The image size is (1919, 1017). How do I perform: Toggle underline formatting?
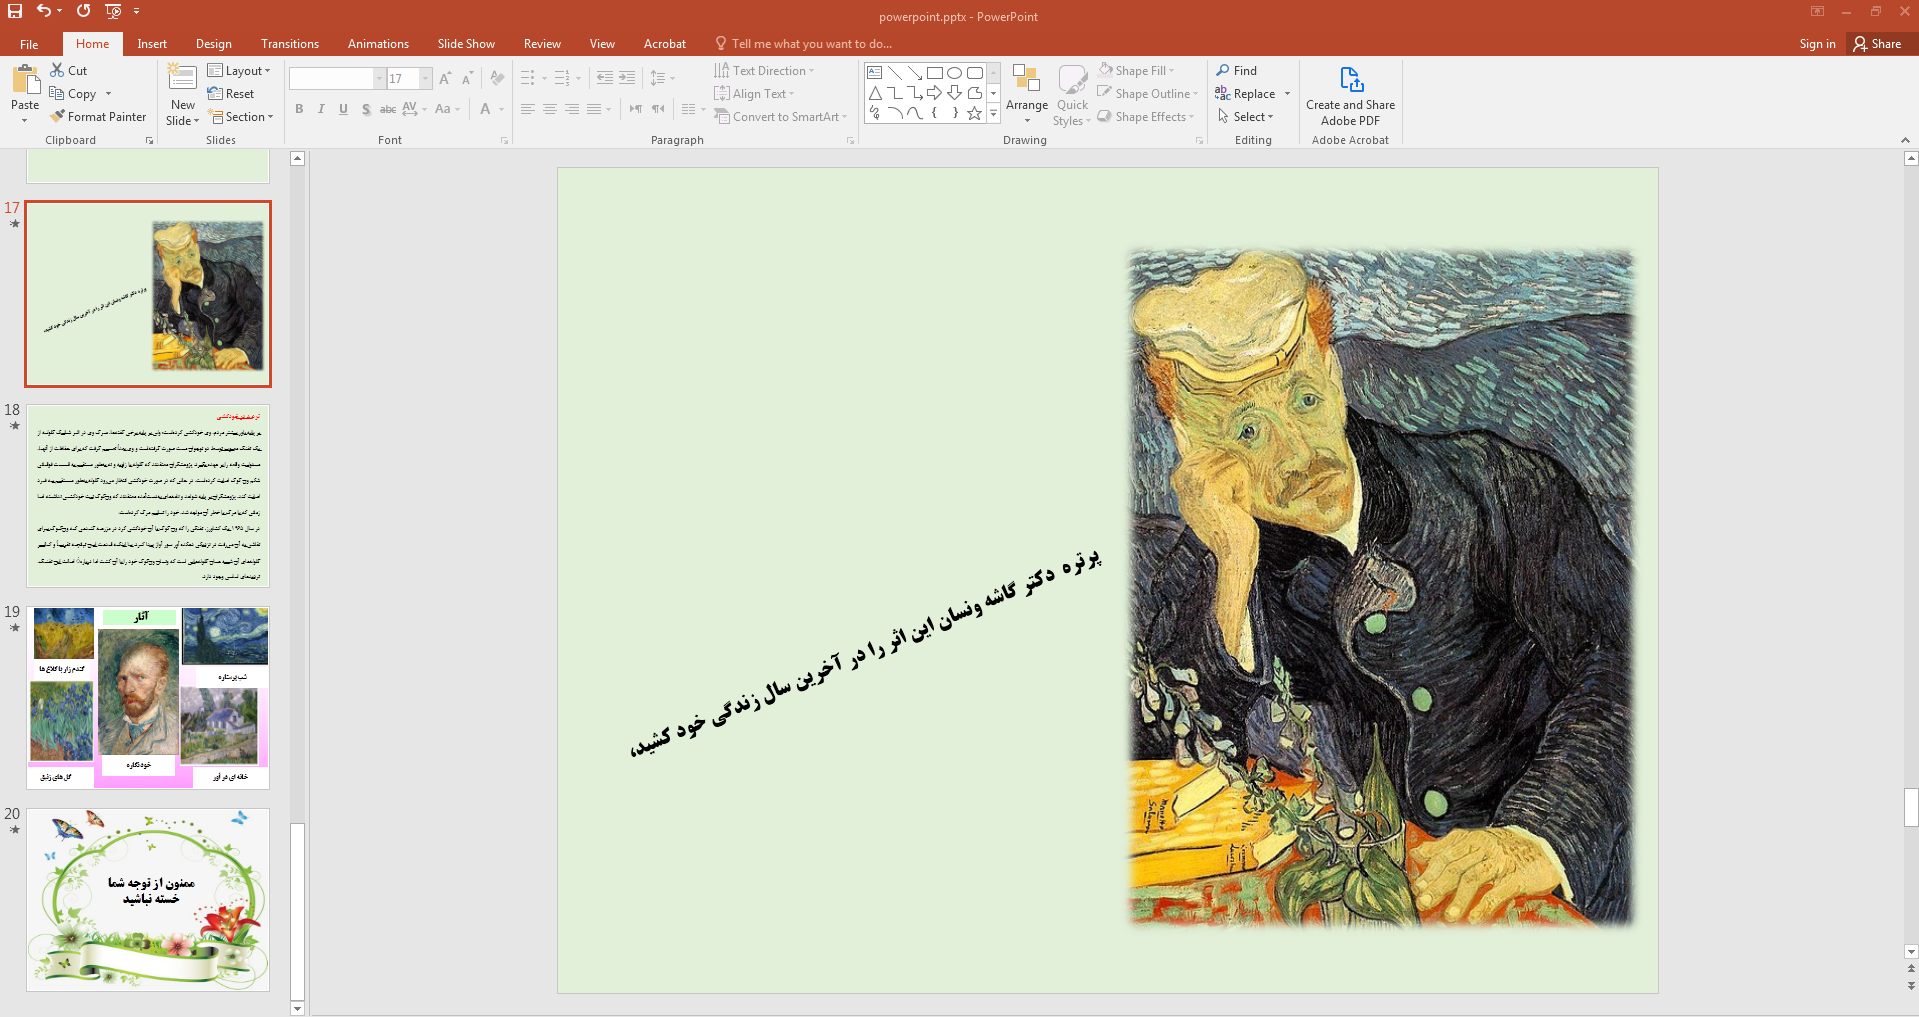point(343,109)
